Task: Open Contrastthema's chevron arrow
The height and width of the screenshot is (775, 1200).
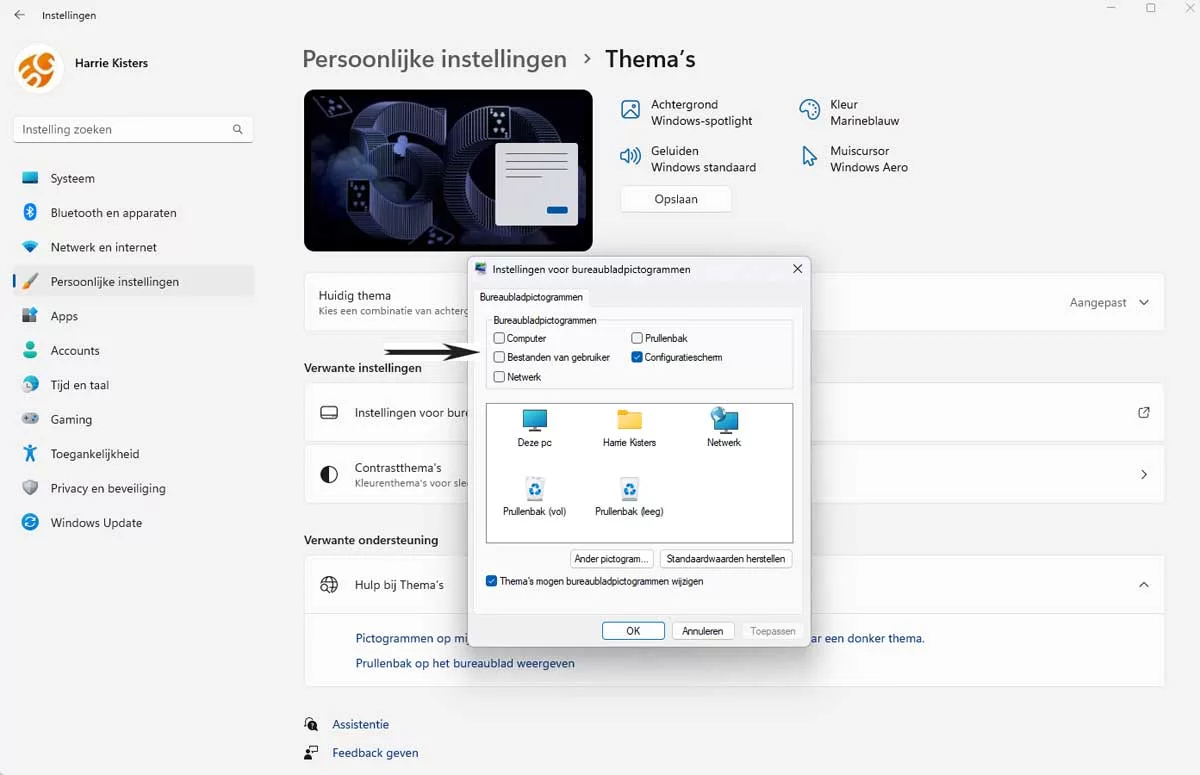Action: click(1144, 475)
